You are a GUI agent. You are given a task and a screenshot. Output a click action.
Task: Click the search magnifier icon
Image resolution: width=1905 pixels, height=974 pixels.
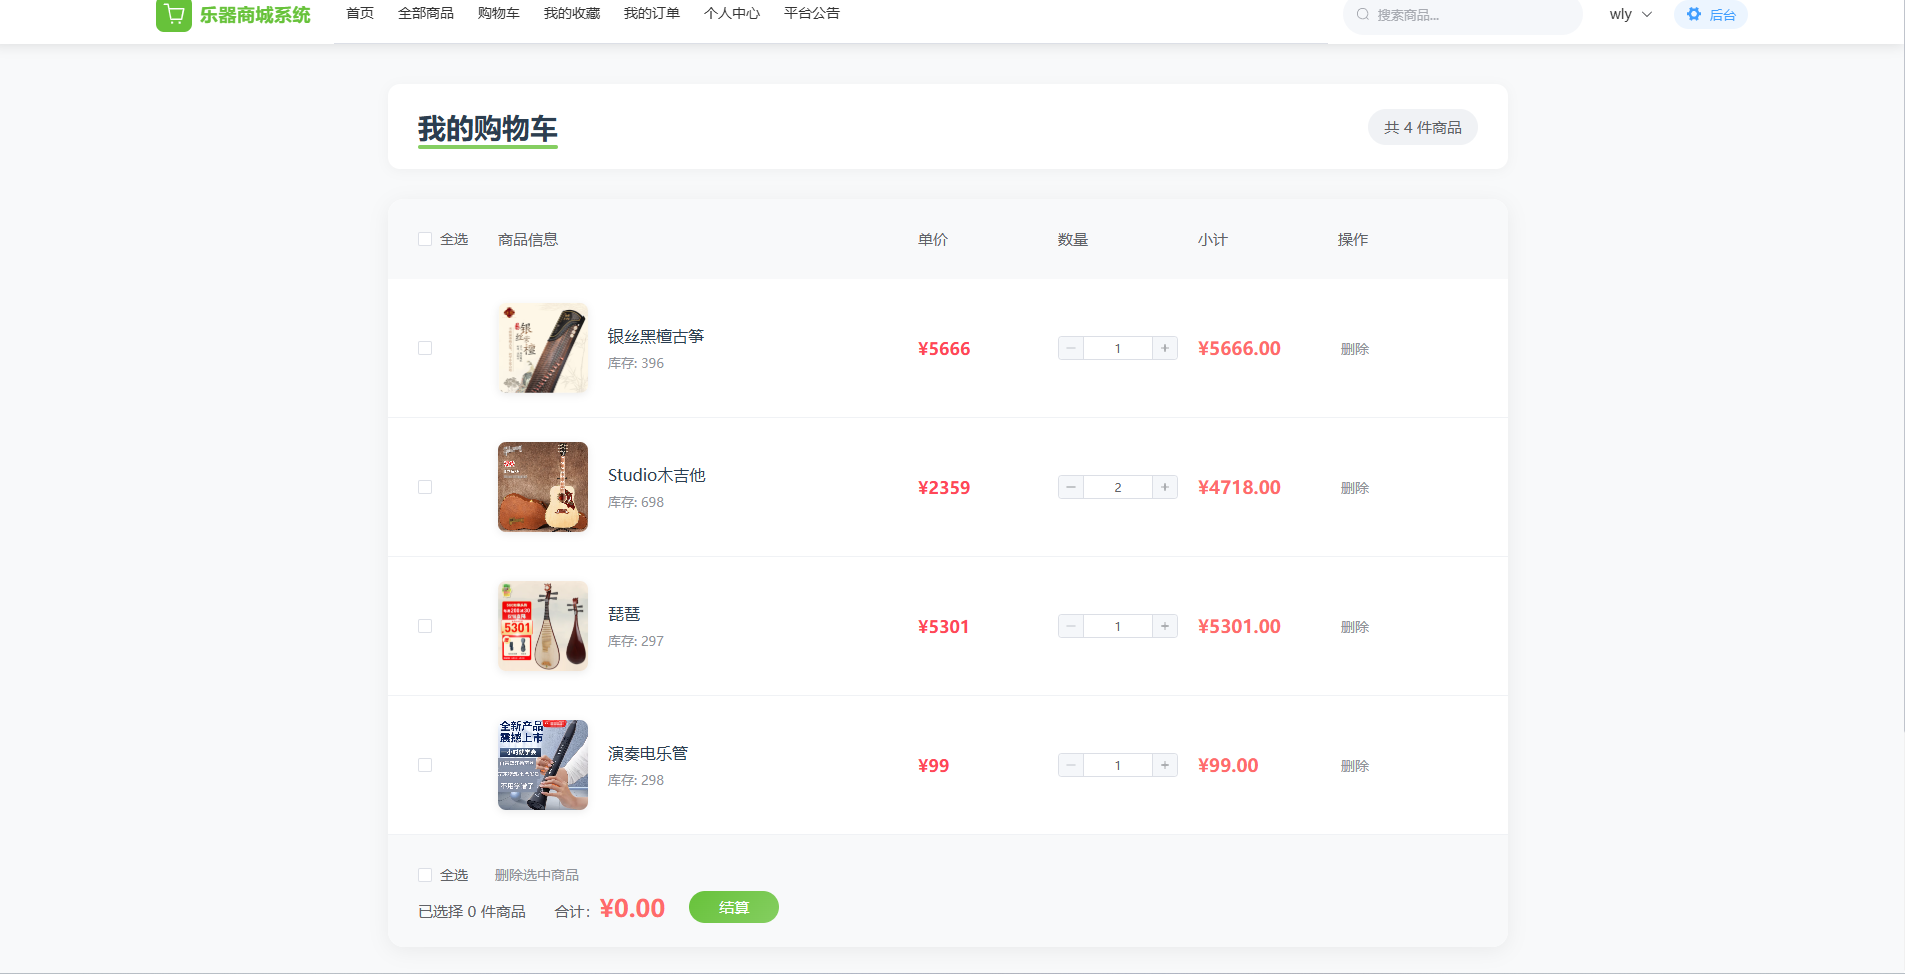[1362, 15]
